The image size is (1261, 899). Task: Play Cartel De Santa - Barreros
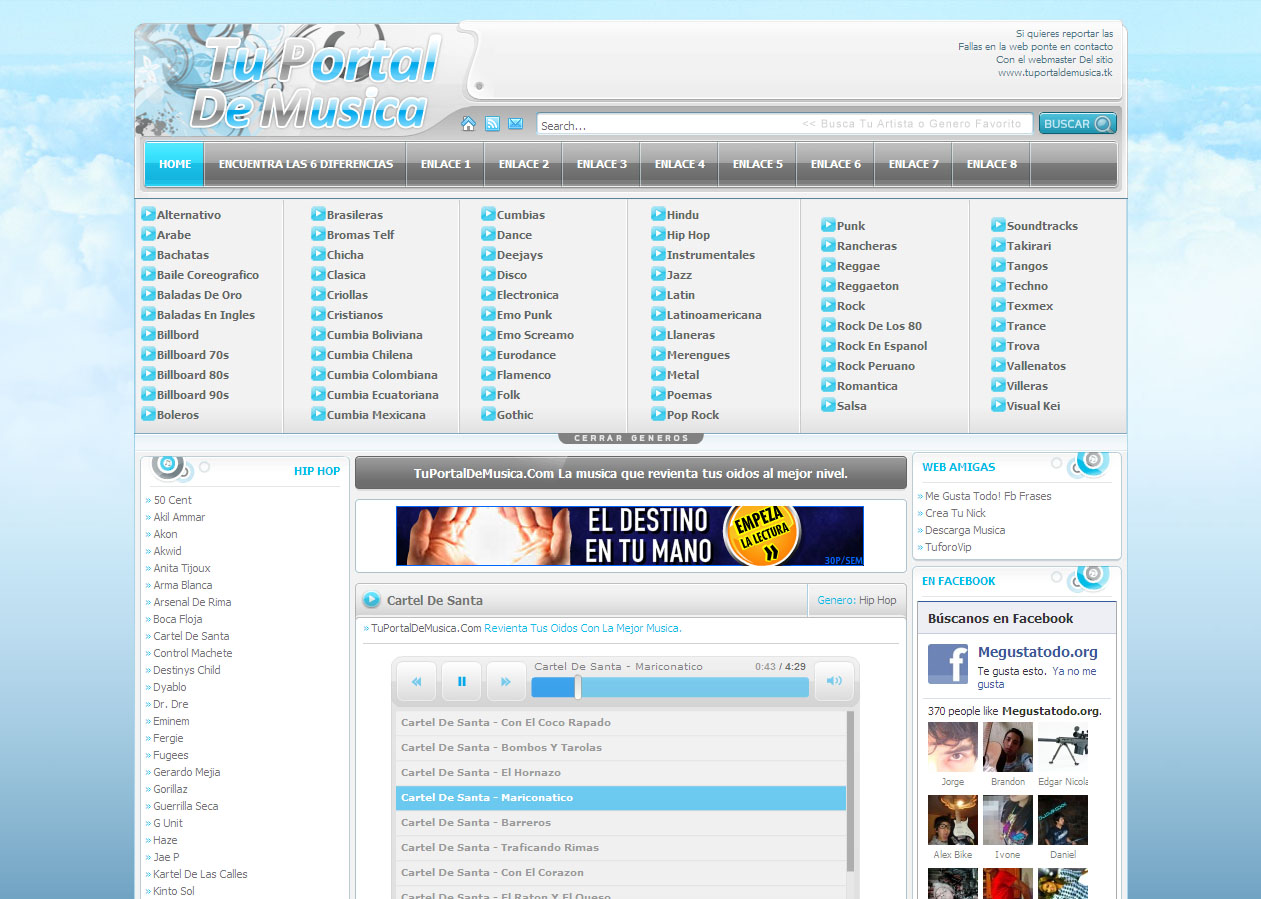pos(621,822)
